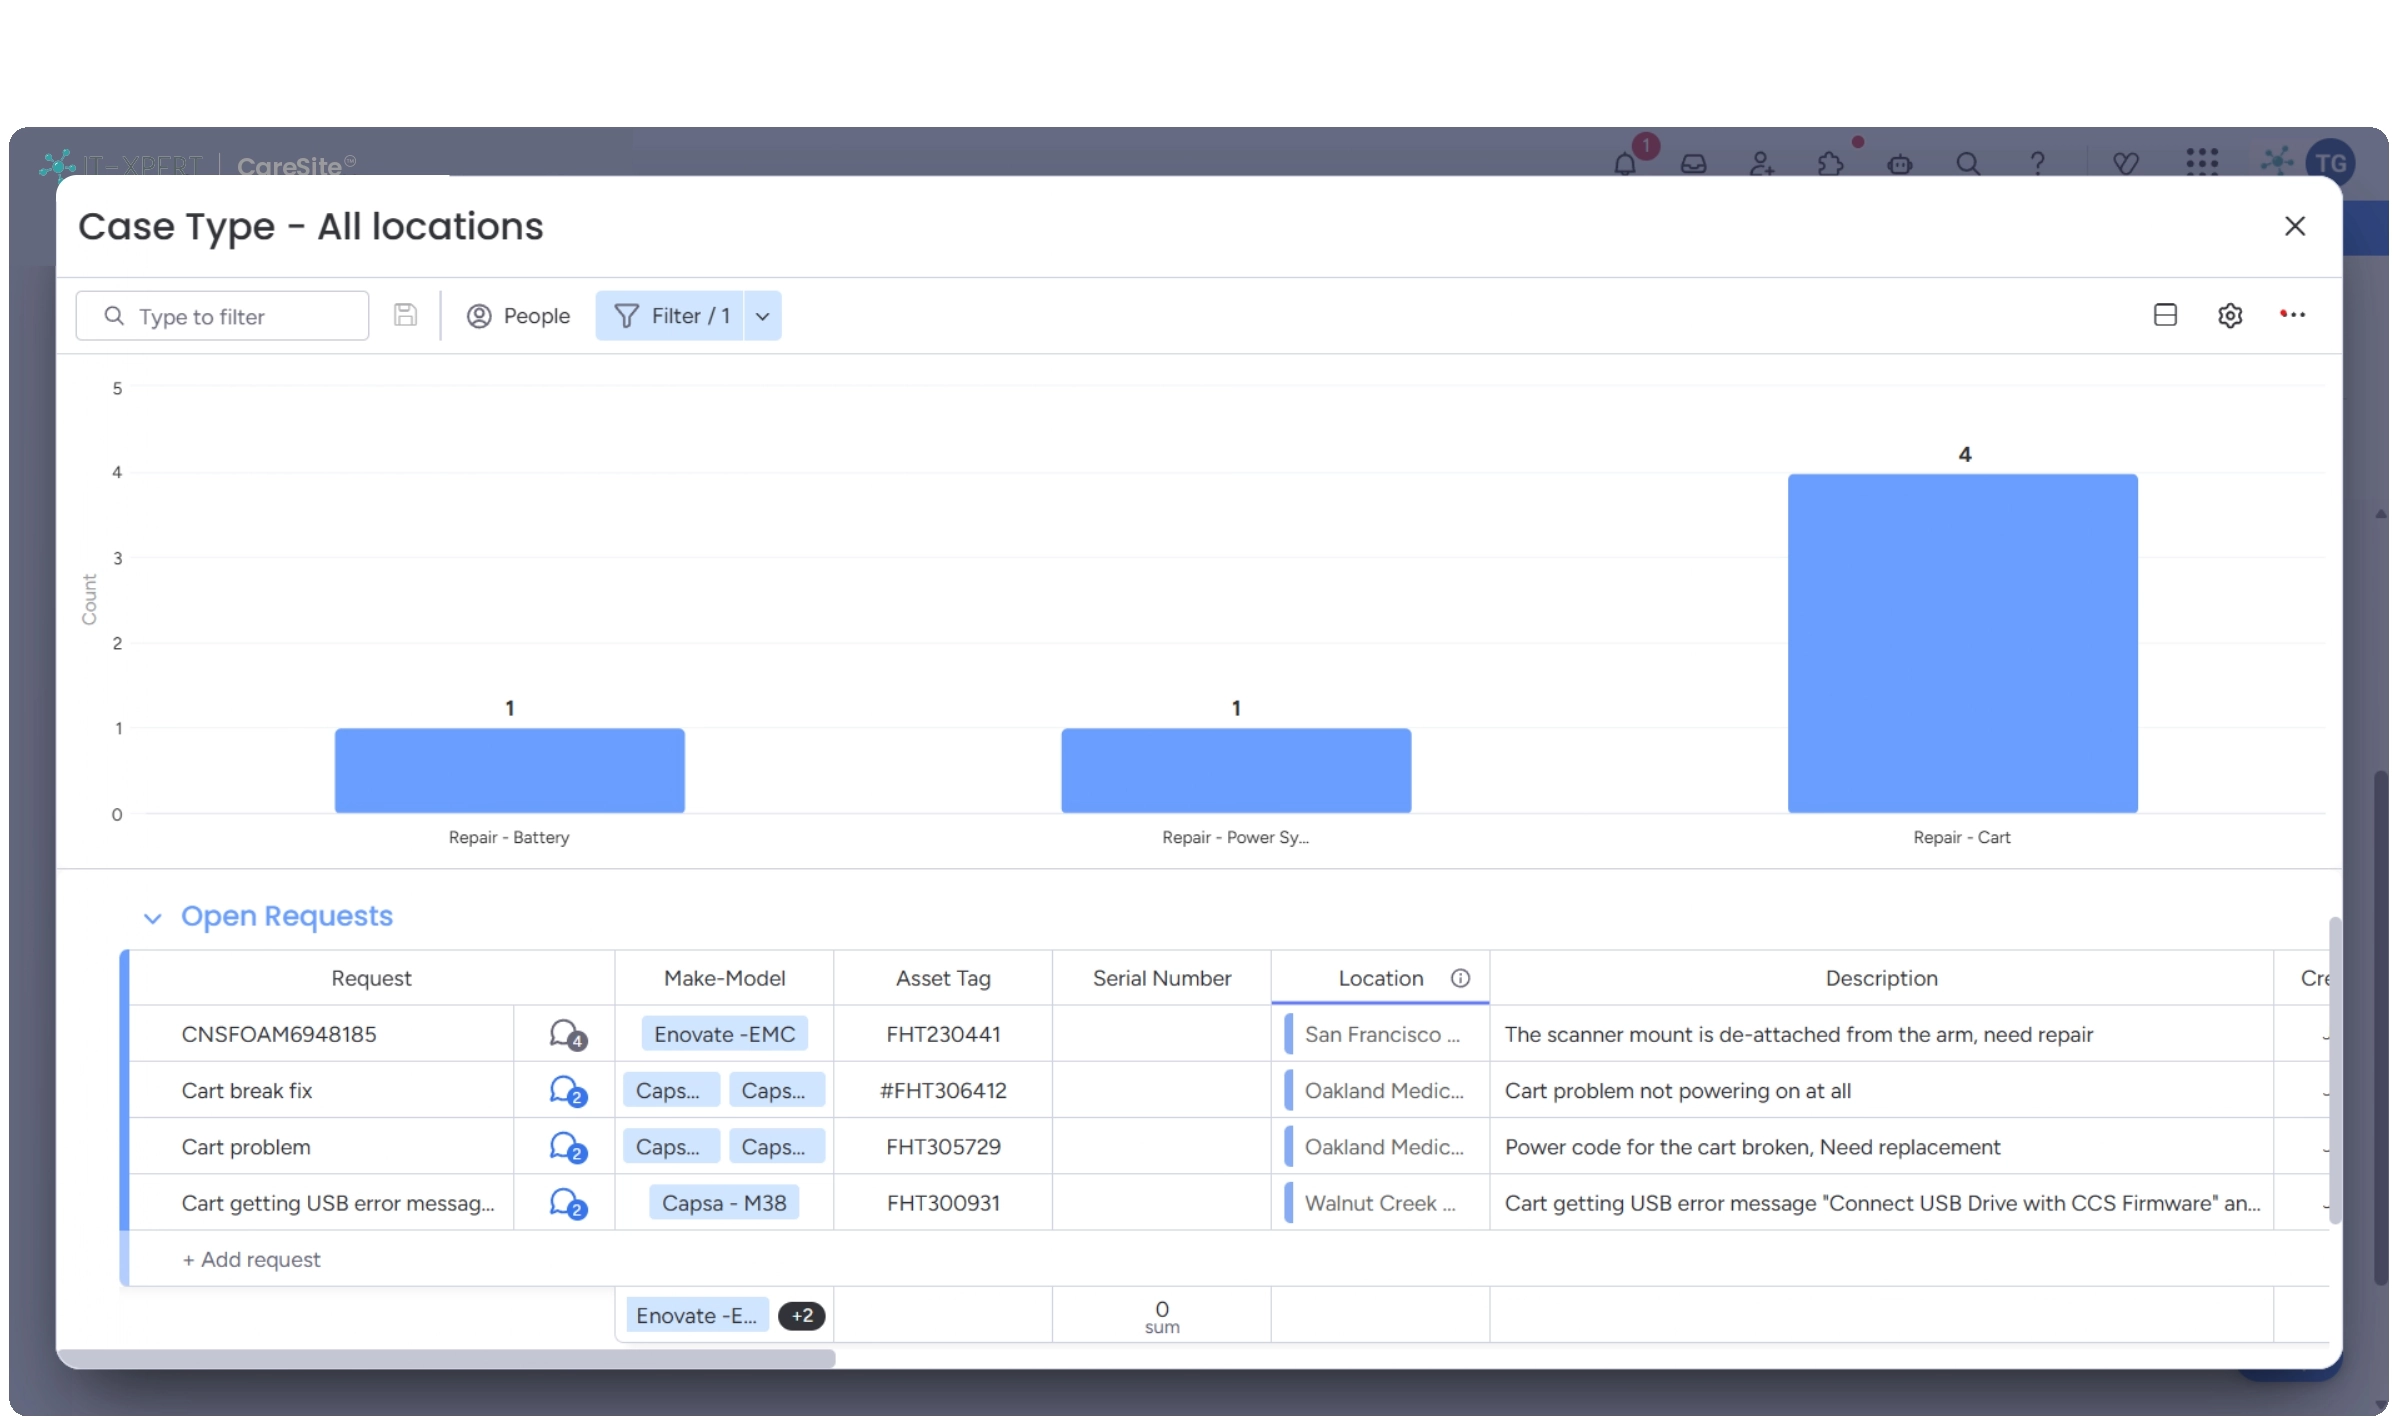
Task: Open updates for CNSFOAM6948185 request
Action: (x=567, y=1035)
